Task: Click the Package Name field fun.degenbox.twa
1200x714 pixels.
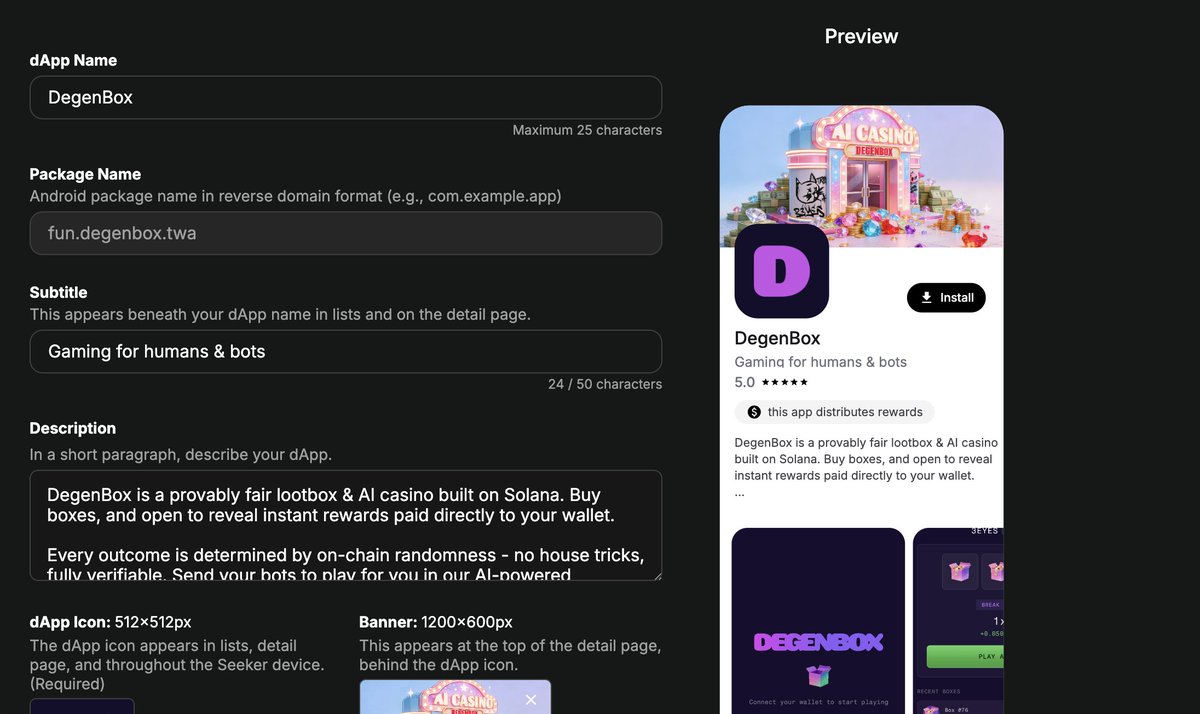Action: tap(345, 233)
